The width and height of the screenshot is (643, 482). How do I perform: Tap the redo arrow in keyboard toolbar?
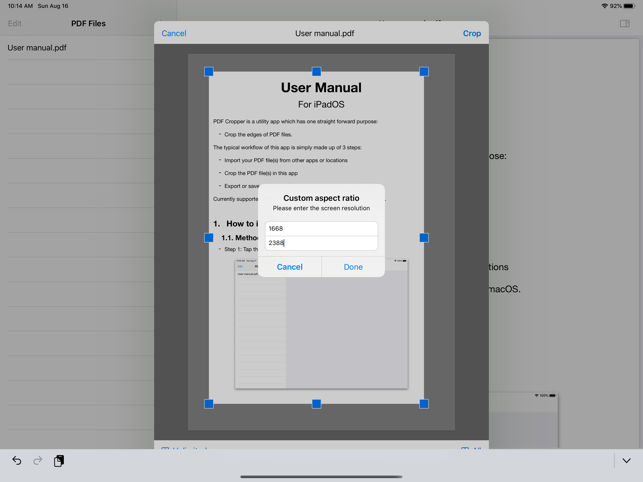(38, 461)
